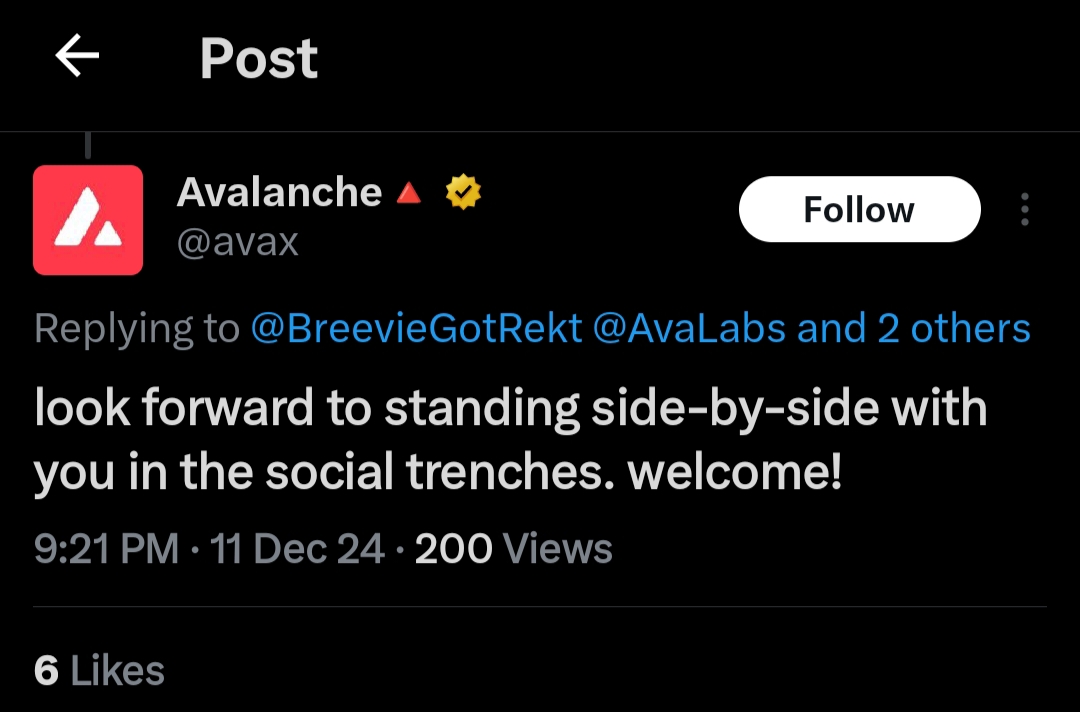The height and width of the screenshot is (712, 1080).
Task: Show the "and 2 others" recipients
Action: 914,328
